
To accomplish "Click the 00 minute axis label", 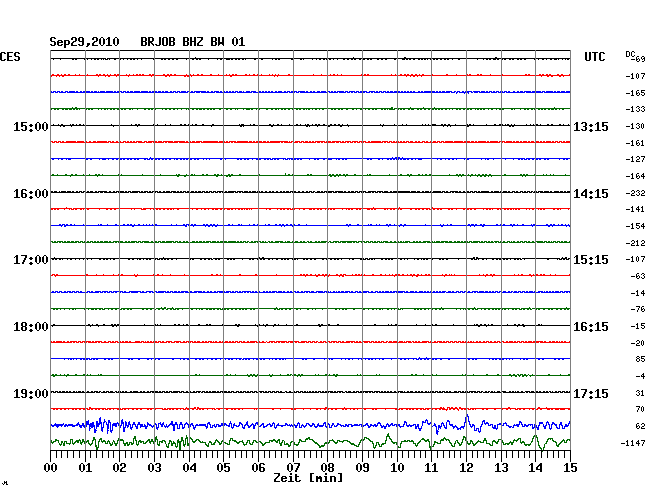I will pos(51,468).
